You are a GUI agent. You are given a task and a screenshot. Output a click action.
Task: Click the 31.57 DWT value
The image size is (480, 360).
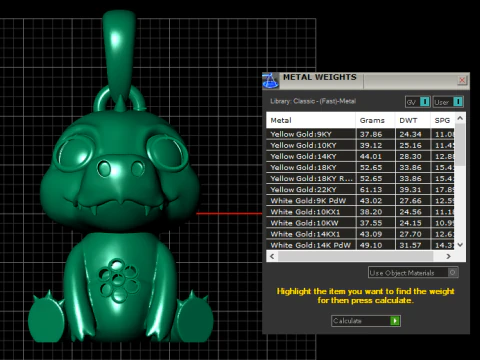point(410,245)
